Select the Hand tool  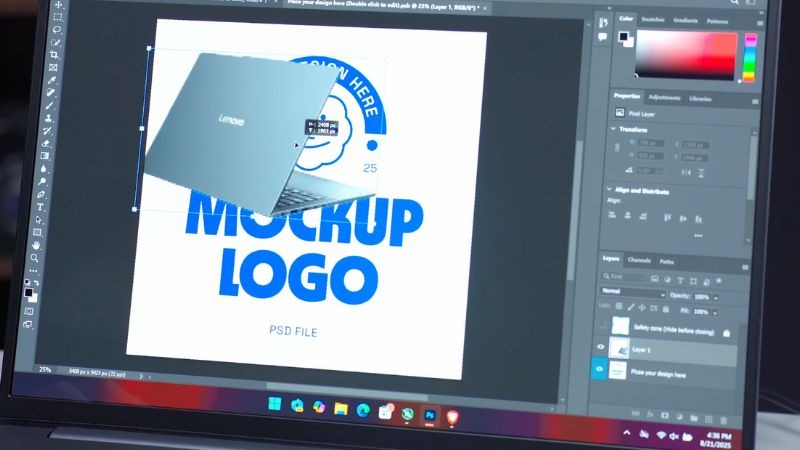37,244
